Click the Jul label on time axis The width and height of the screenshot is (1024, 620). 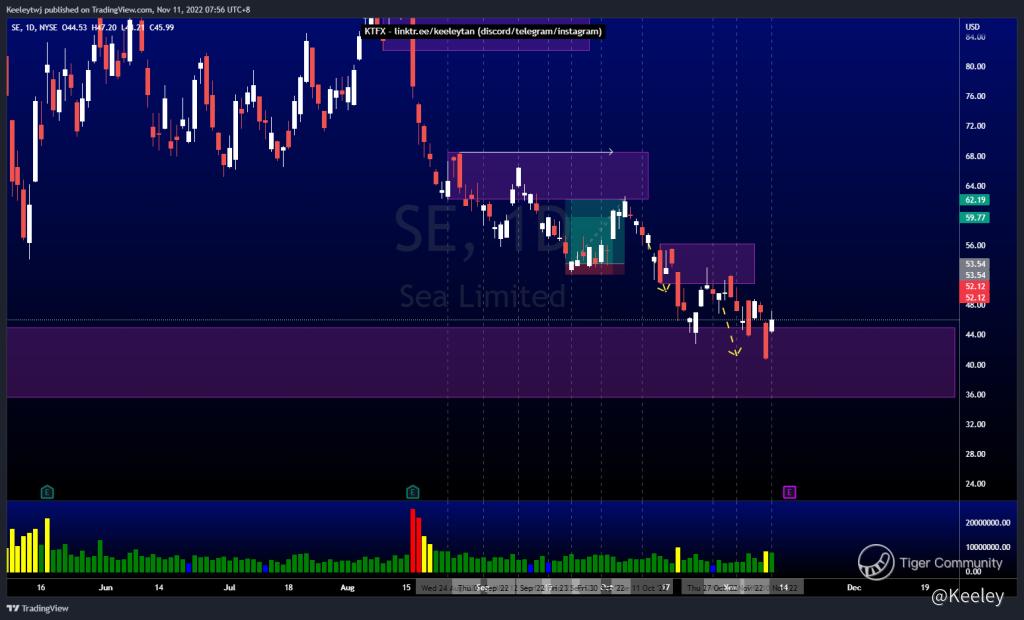point(229,587)
